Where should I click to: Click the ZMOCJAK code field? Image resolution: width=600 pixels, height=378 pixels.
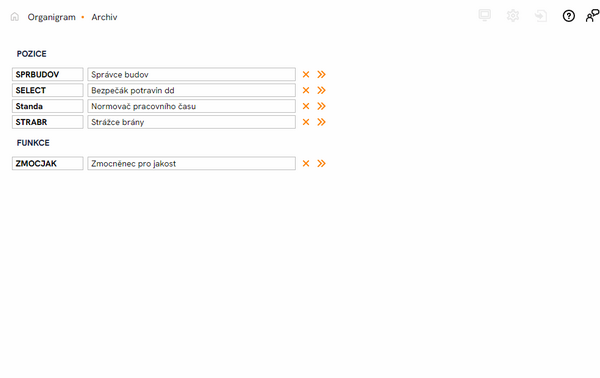(47, 163)
